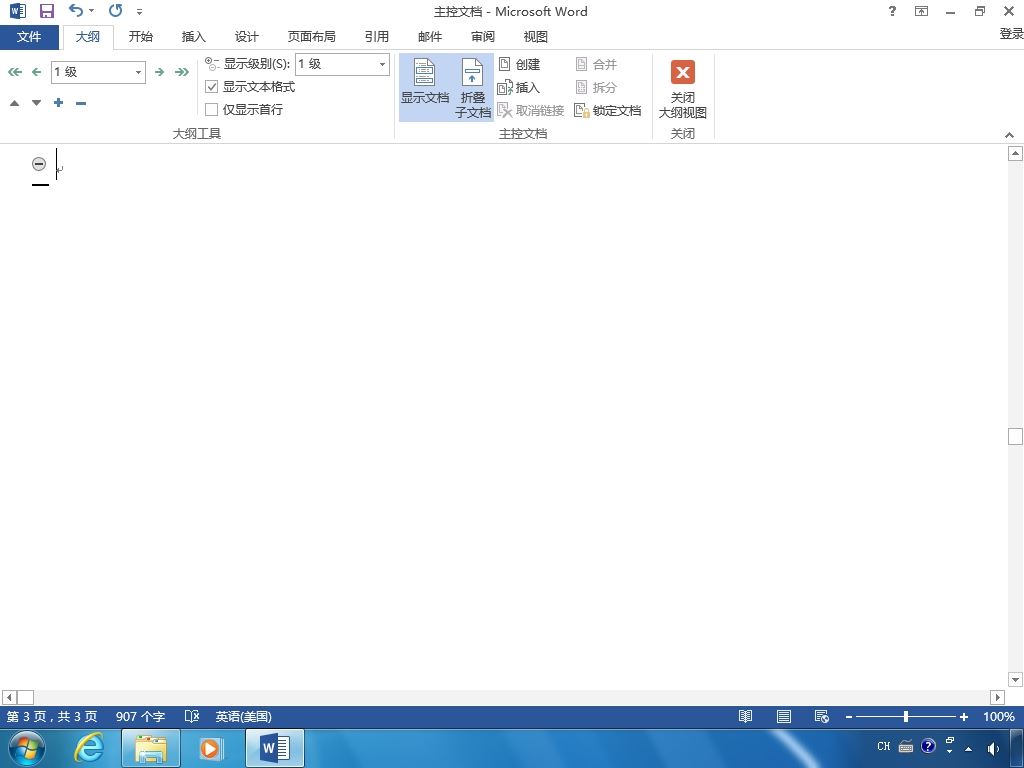The image size is (1024, 768).
Task: Open the 文件 tab
Action: click(29, 37)
